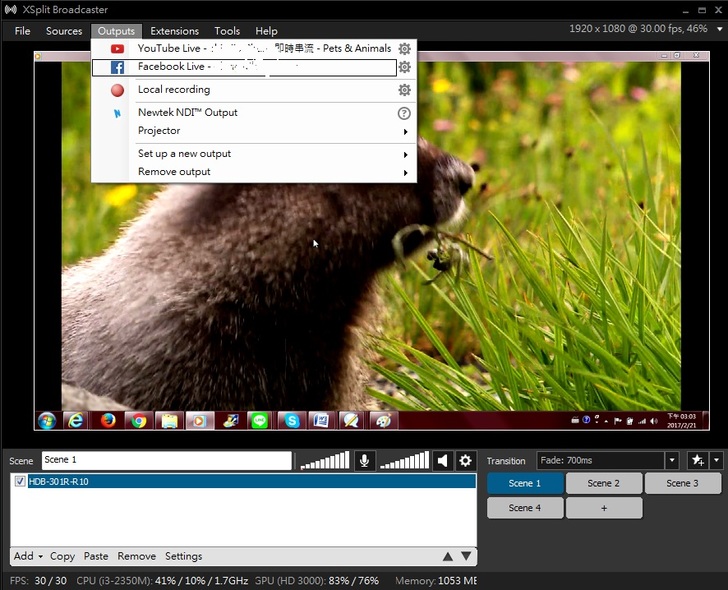Mute the speaker output

(443, 461)
